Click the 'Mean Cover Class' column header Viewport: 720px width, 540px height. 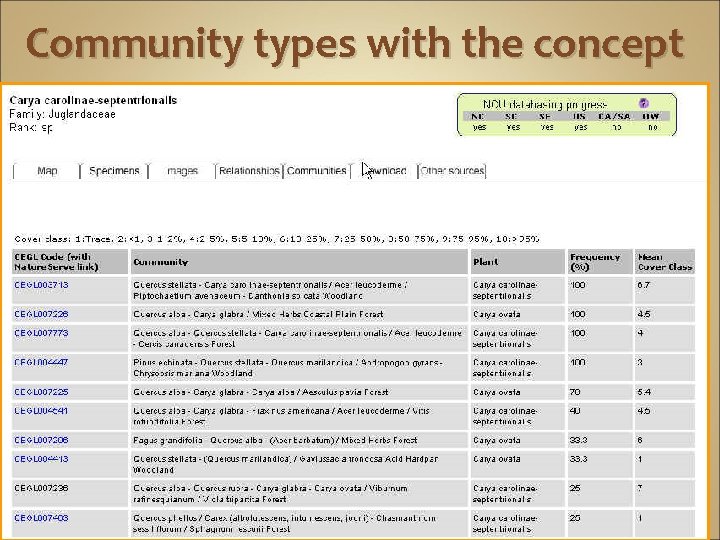pyautogui.click(x=664, y=262)
